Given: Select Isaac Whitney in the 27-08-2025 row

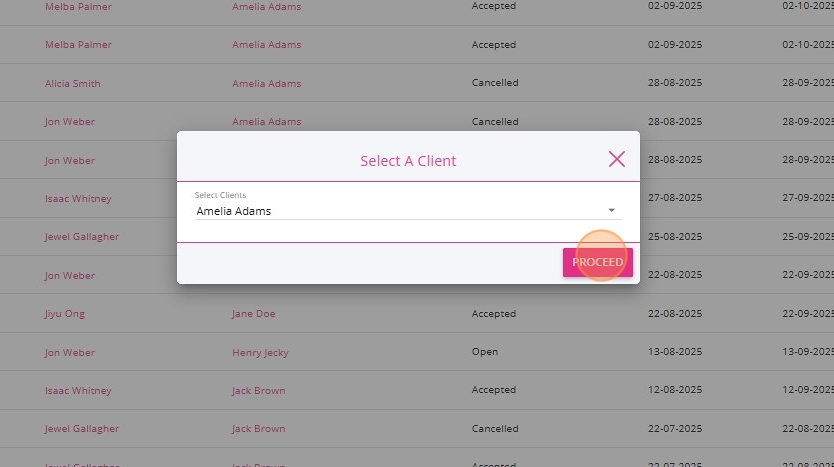Looking at the screenshot, I should [x=78, y=199].
